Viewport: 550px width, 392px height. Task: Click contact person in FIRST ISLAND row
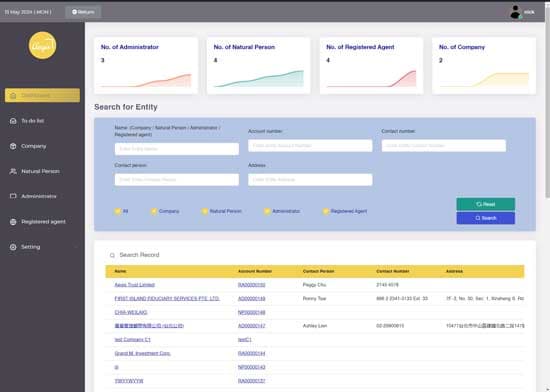click(x=314, y=299)
